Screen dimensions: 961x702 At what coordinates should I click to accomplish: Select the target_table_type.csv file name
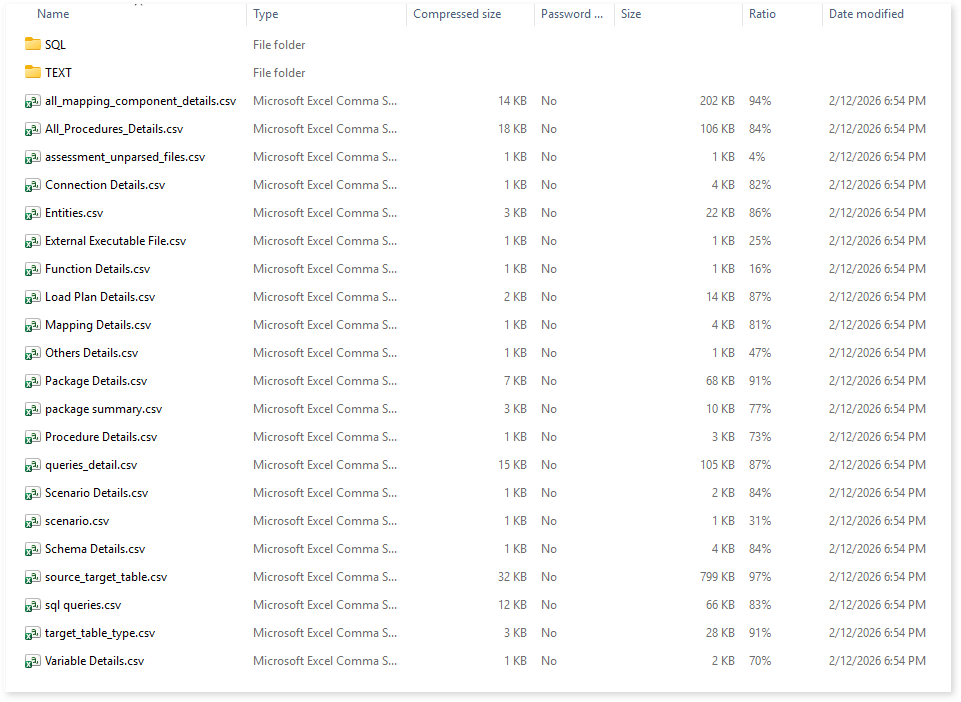(x=100, y=633)
